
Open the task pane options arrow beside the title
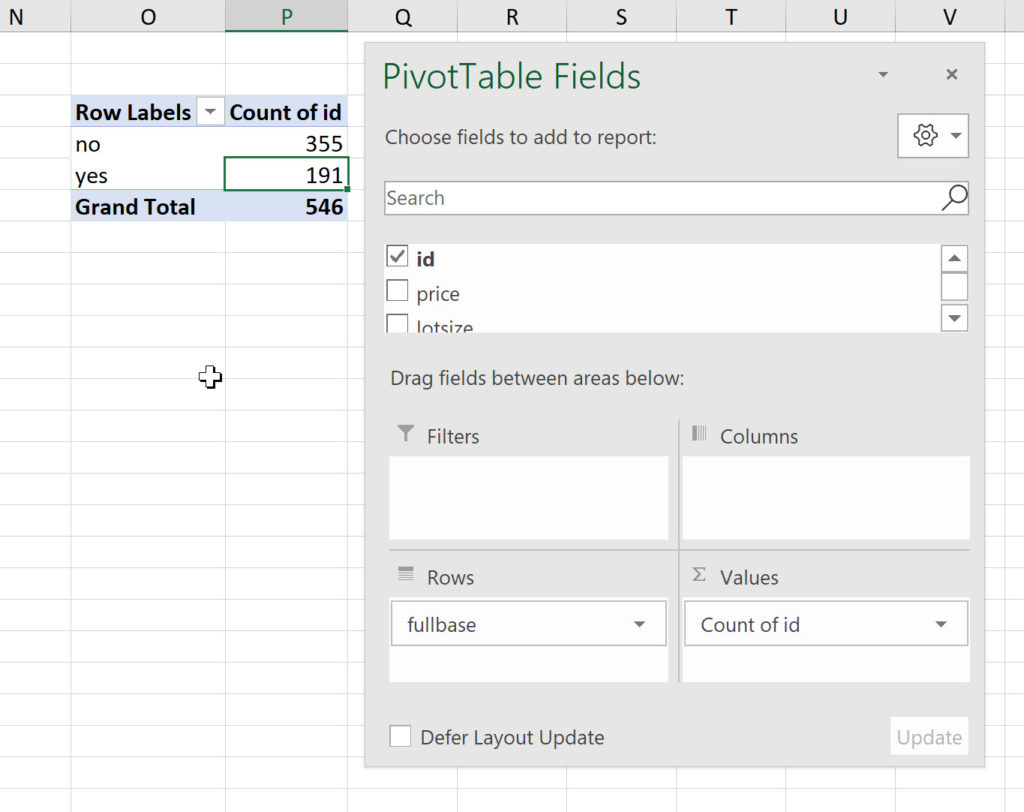click(882, 75)
